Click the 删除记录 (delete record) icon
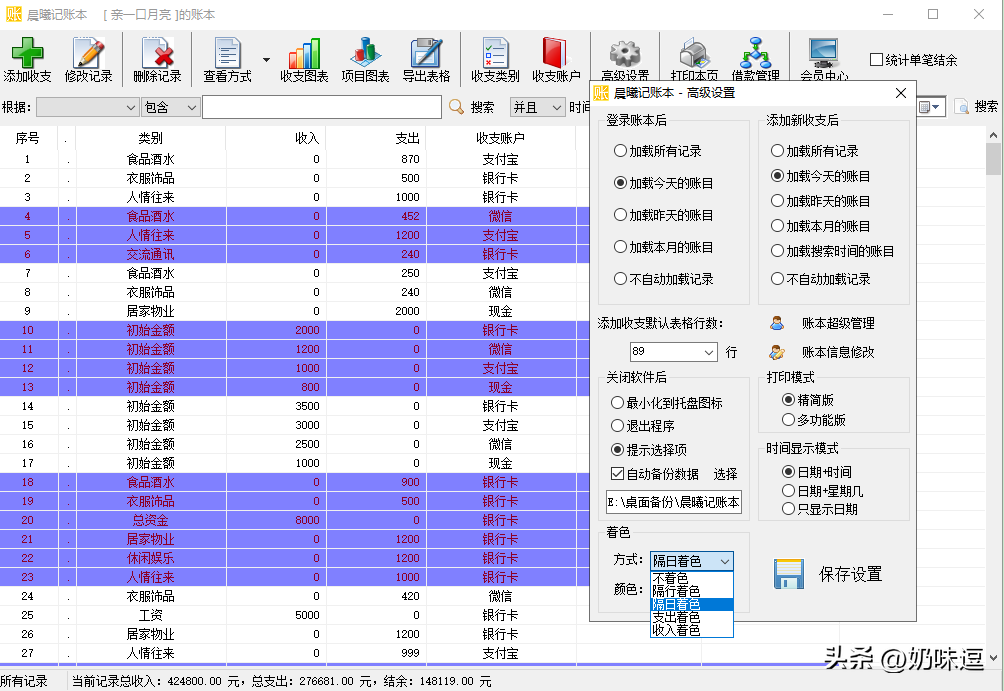This screenshot has height=691, width=1004. coord(155,57)
